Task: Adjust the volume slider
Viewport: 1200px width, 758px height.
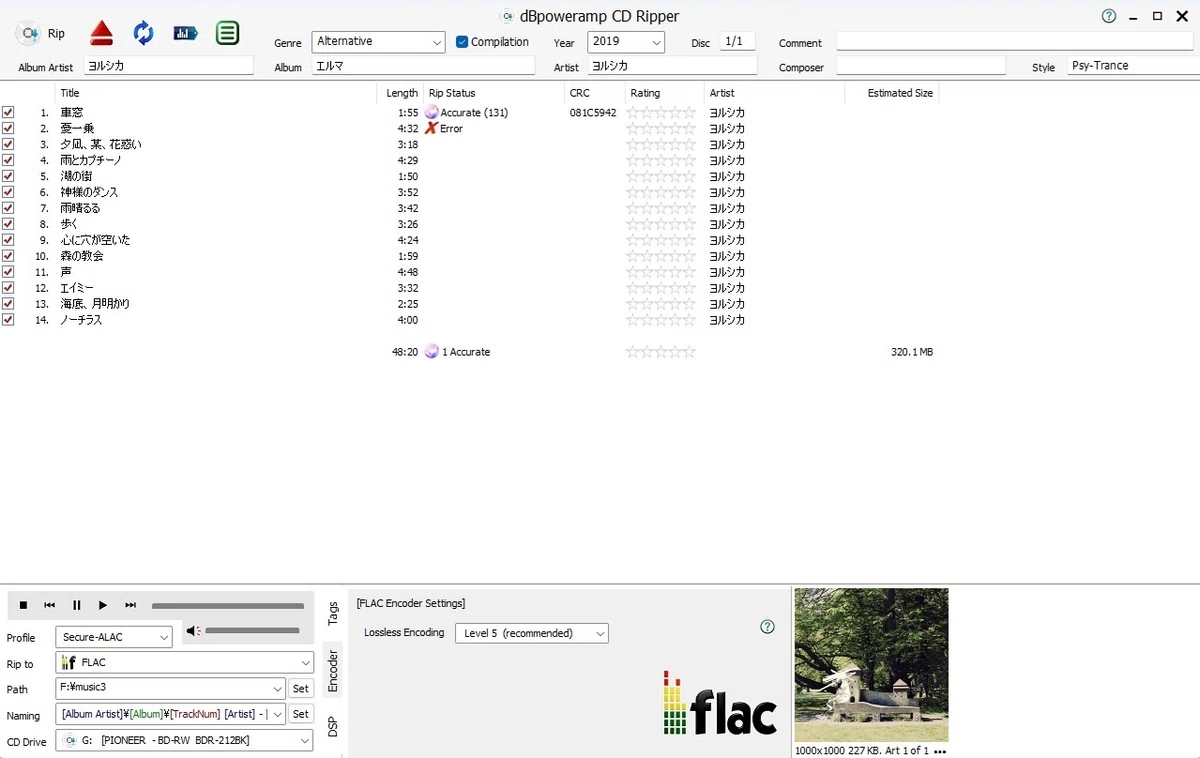Action: coord(252,631)
